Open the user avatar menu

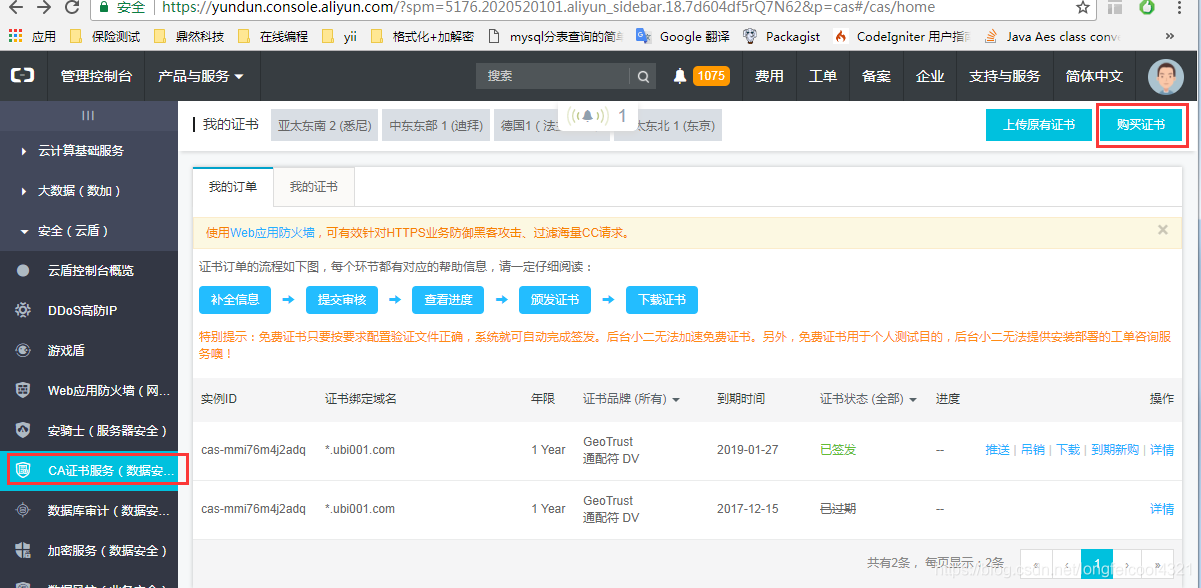tap(1165, 76)
